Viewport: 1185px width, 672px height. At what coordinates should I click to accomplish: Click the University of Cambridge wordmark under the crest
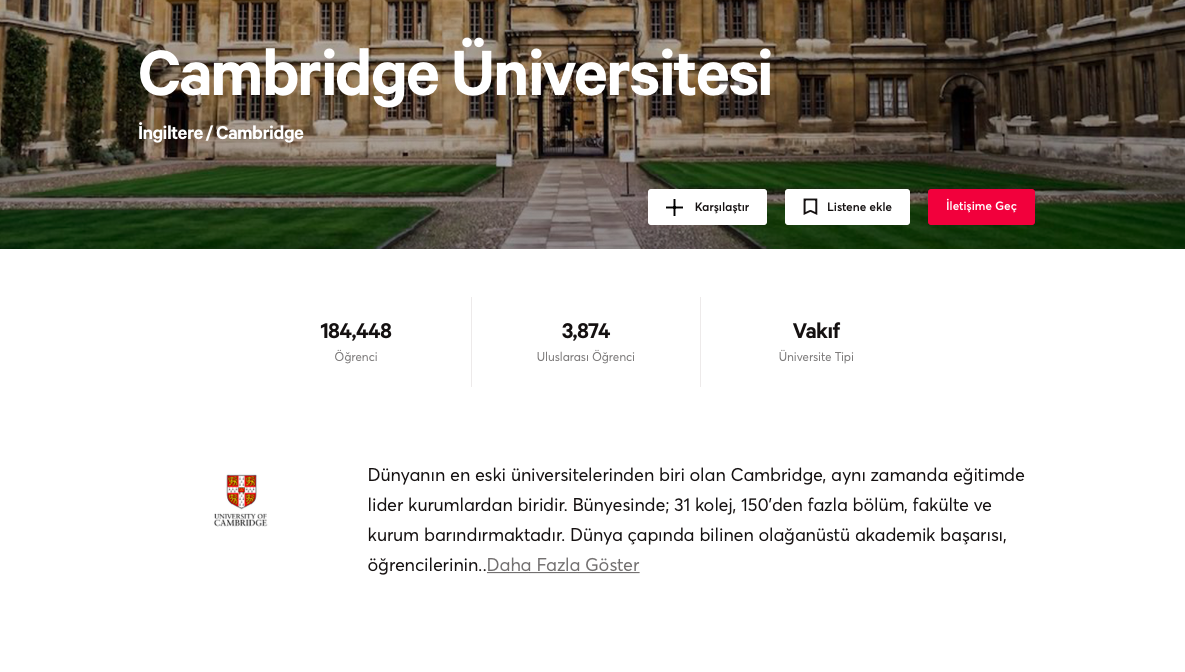(241, 519)
